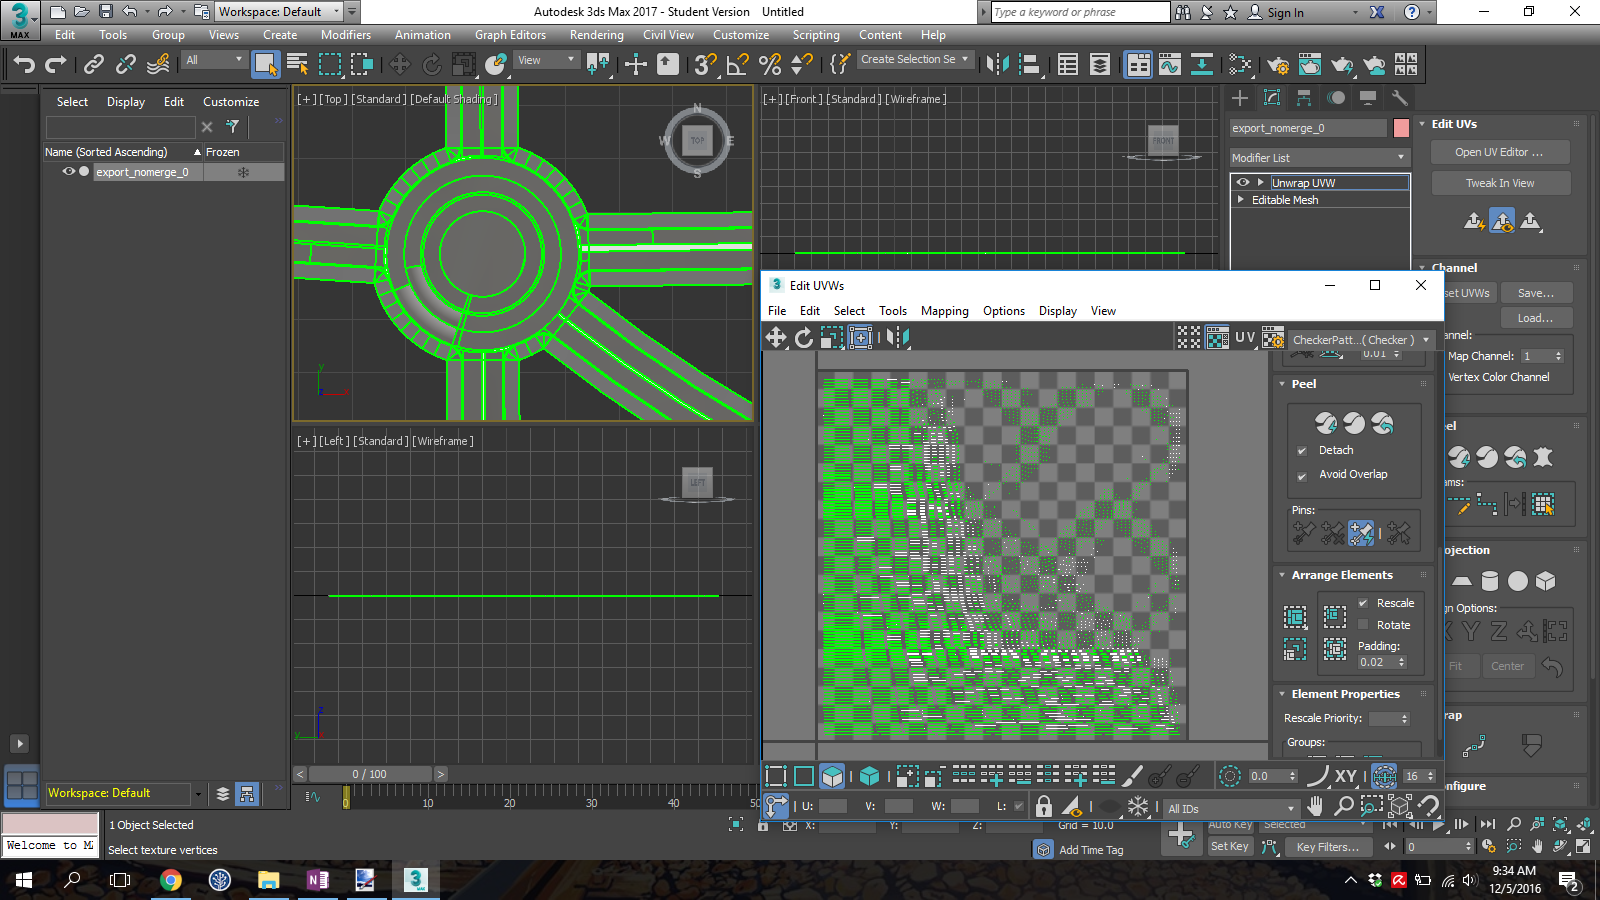Toggle frozen snowflake for export_nomerge_0
Screen dimensions: 1600x900
coord(243,172)
